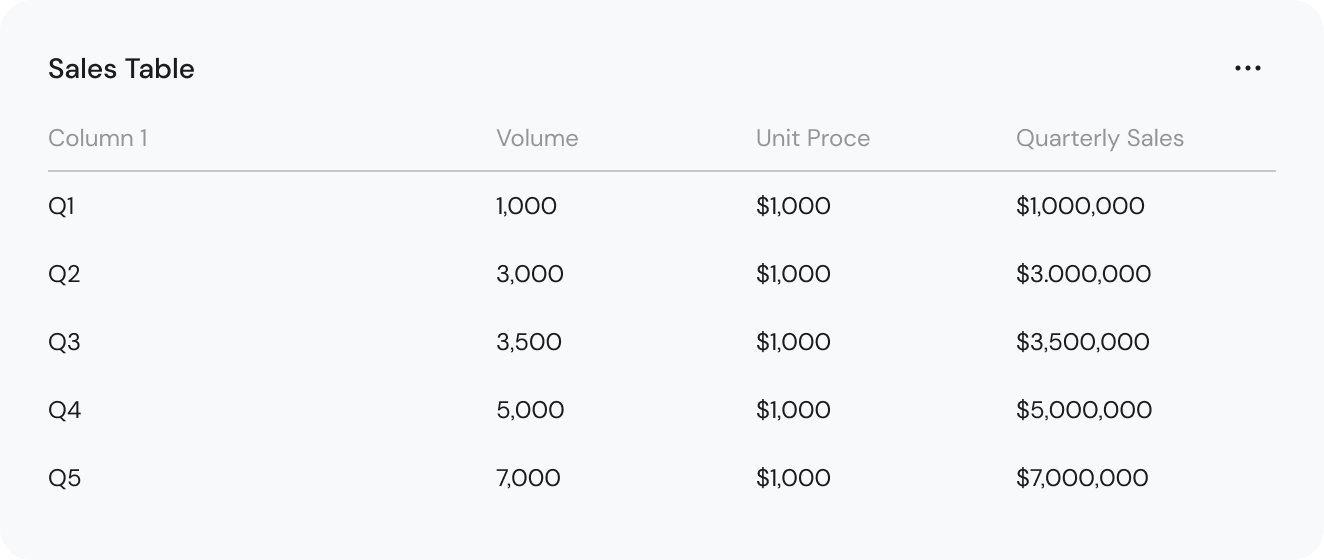Click the 3,000 volume cell
This screenshot has height=560, width=1324.
pyautogui.click(x=530, y=275)
